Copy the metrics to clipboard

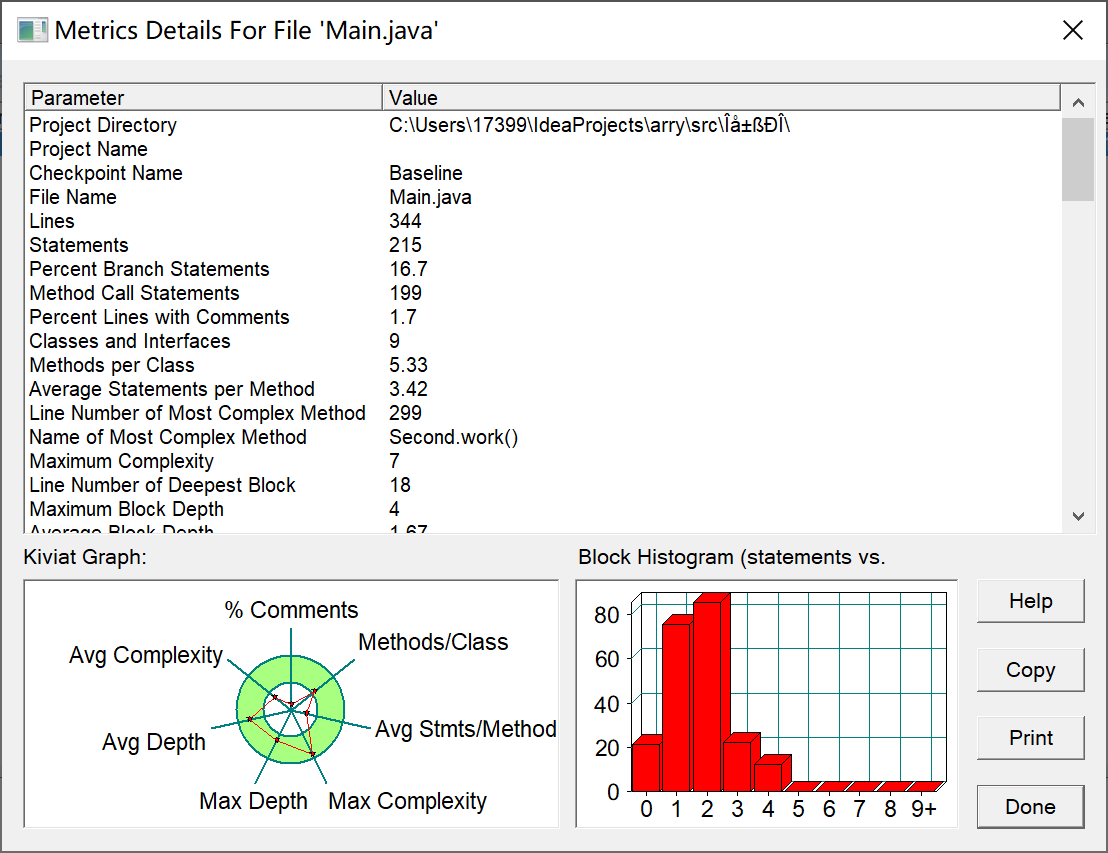[x=1030, y=670]
